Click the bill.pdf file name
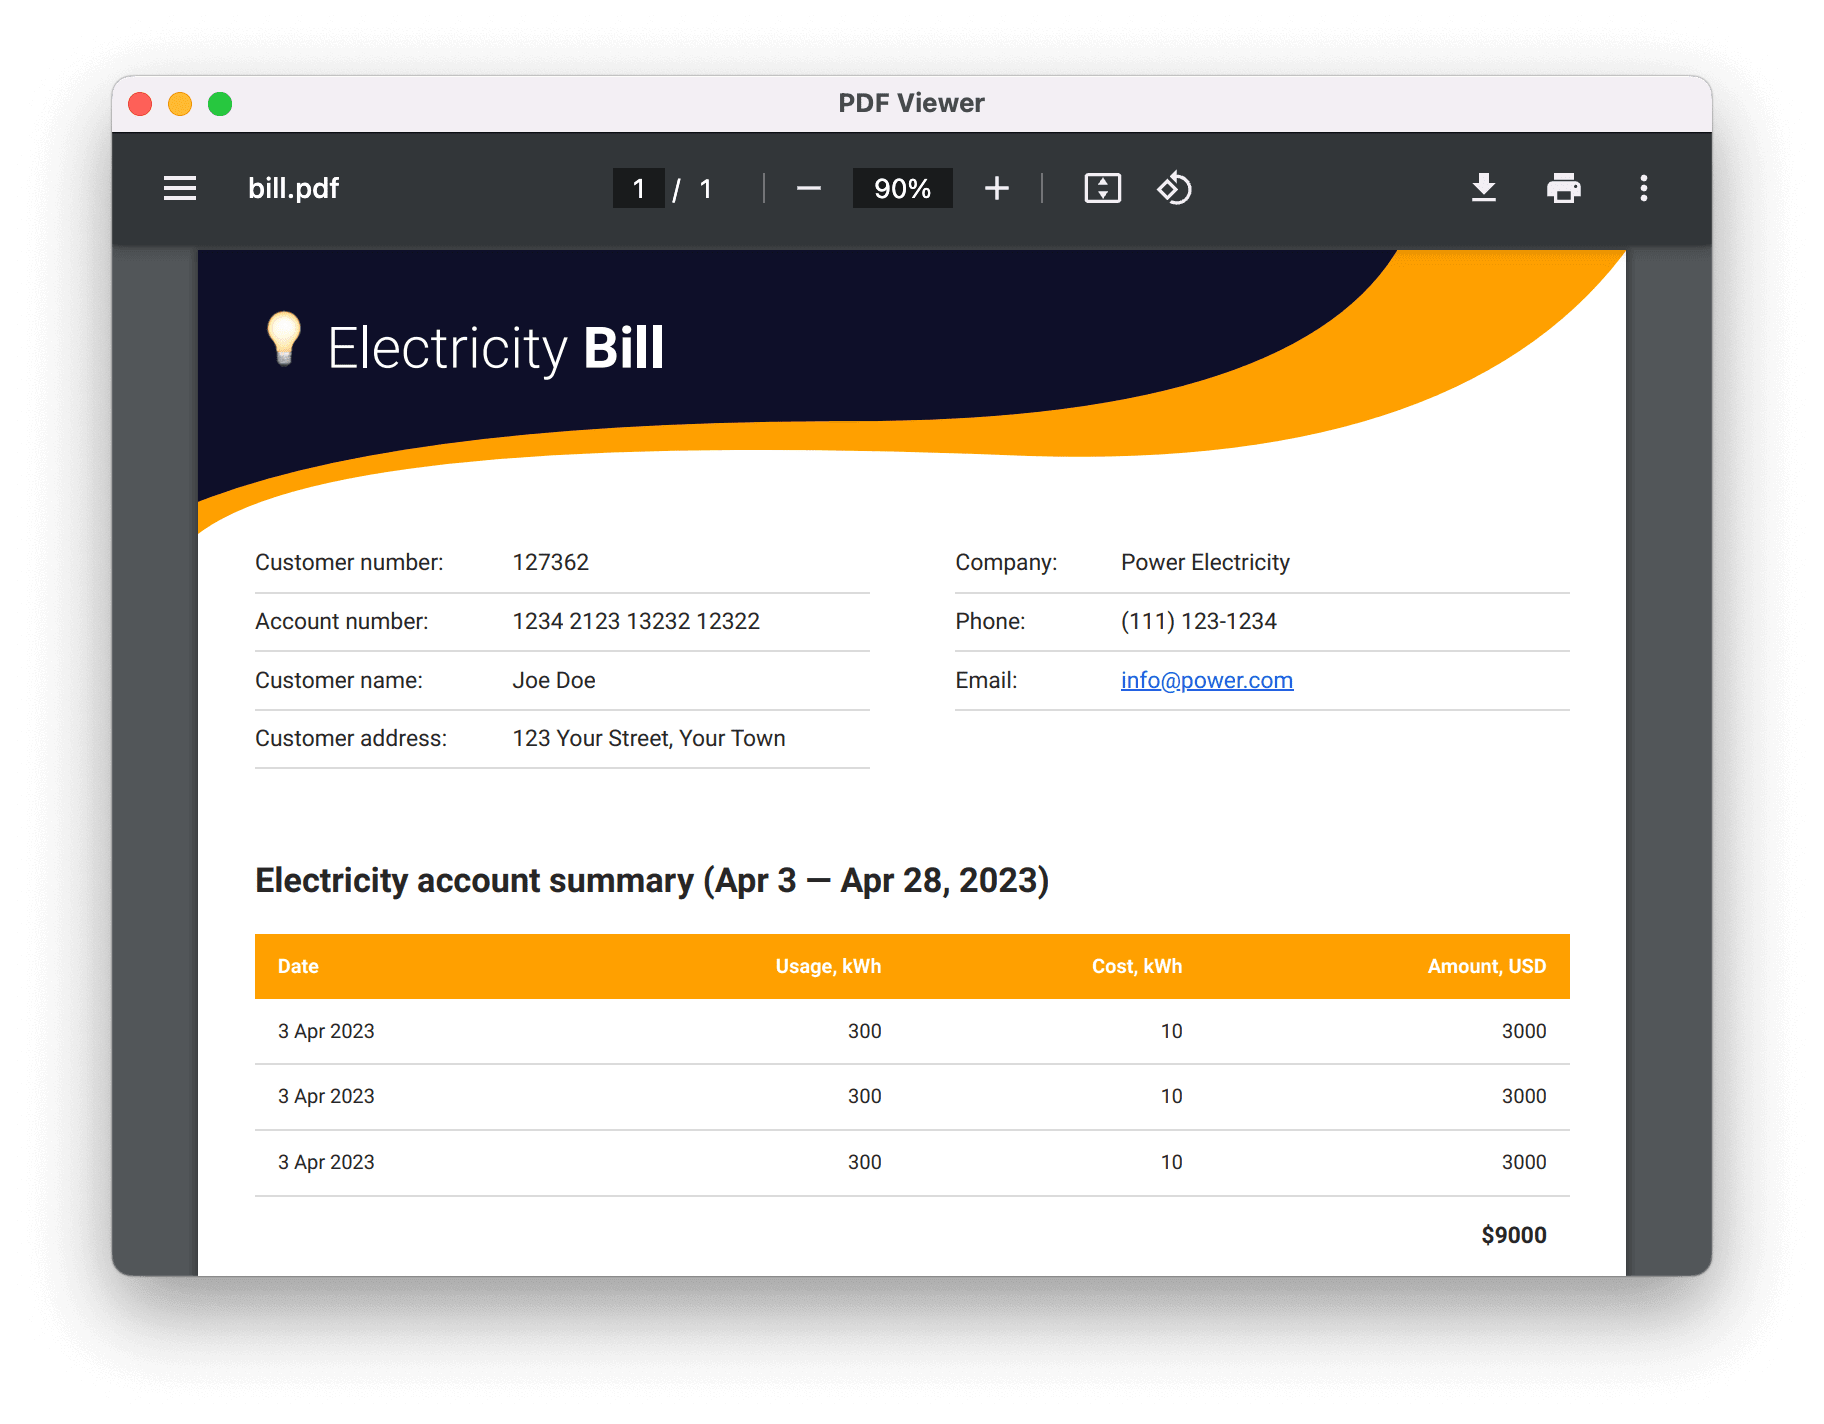1824x1424 pixels. 294,188
